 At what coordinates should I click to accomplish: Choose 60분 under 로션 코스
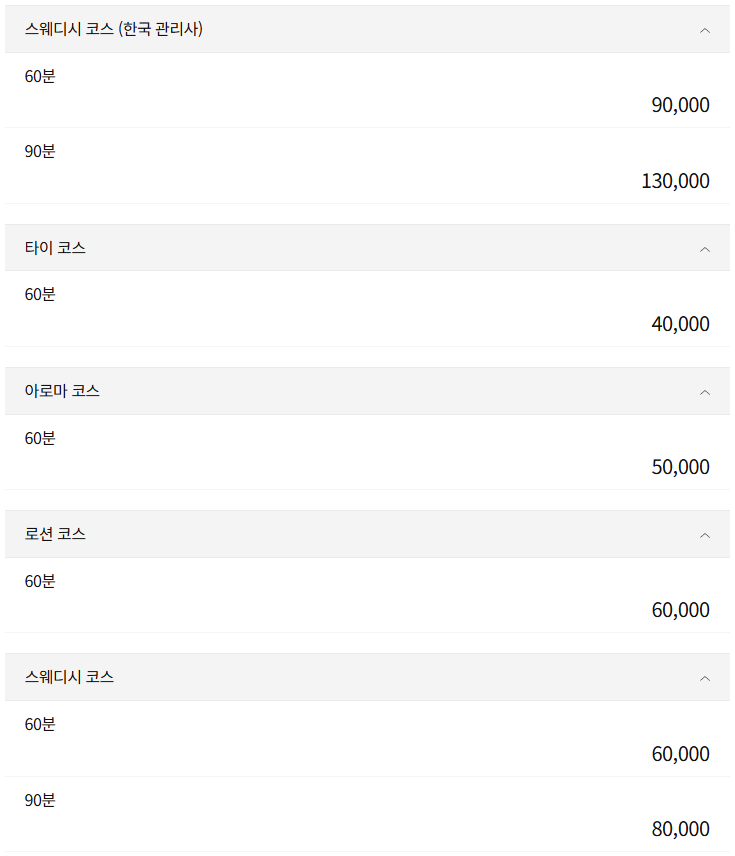point(40,581)
